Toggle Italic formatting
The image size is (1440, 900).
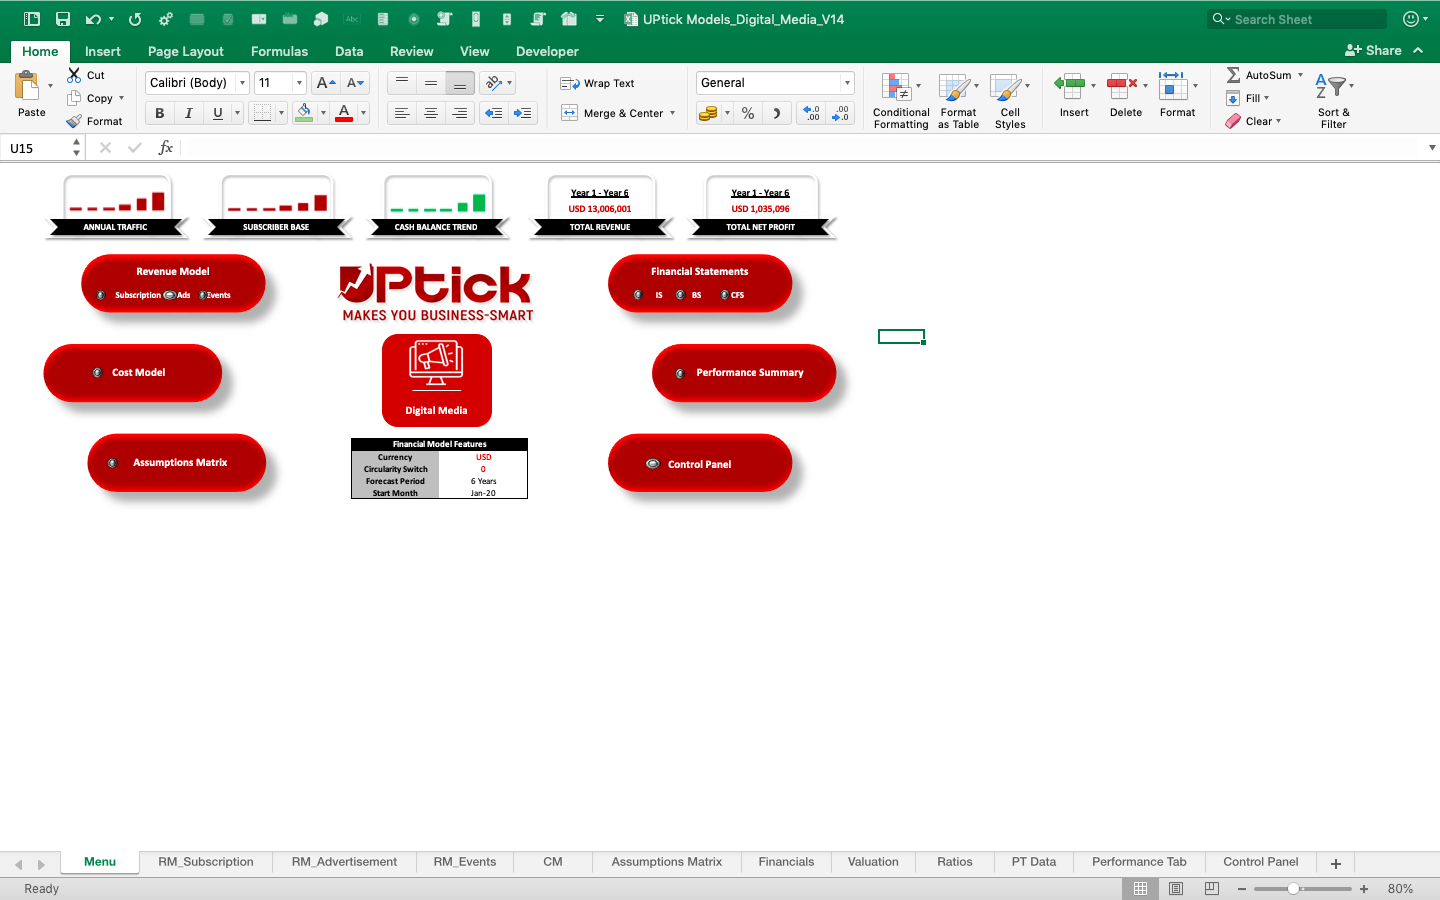pos(188,113)
